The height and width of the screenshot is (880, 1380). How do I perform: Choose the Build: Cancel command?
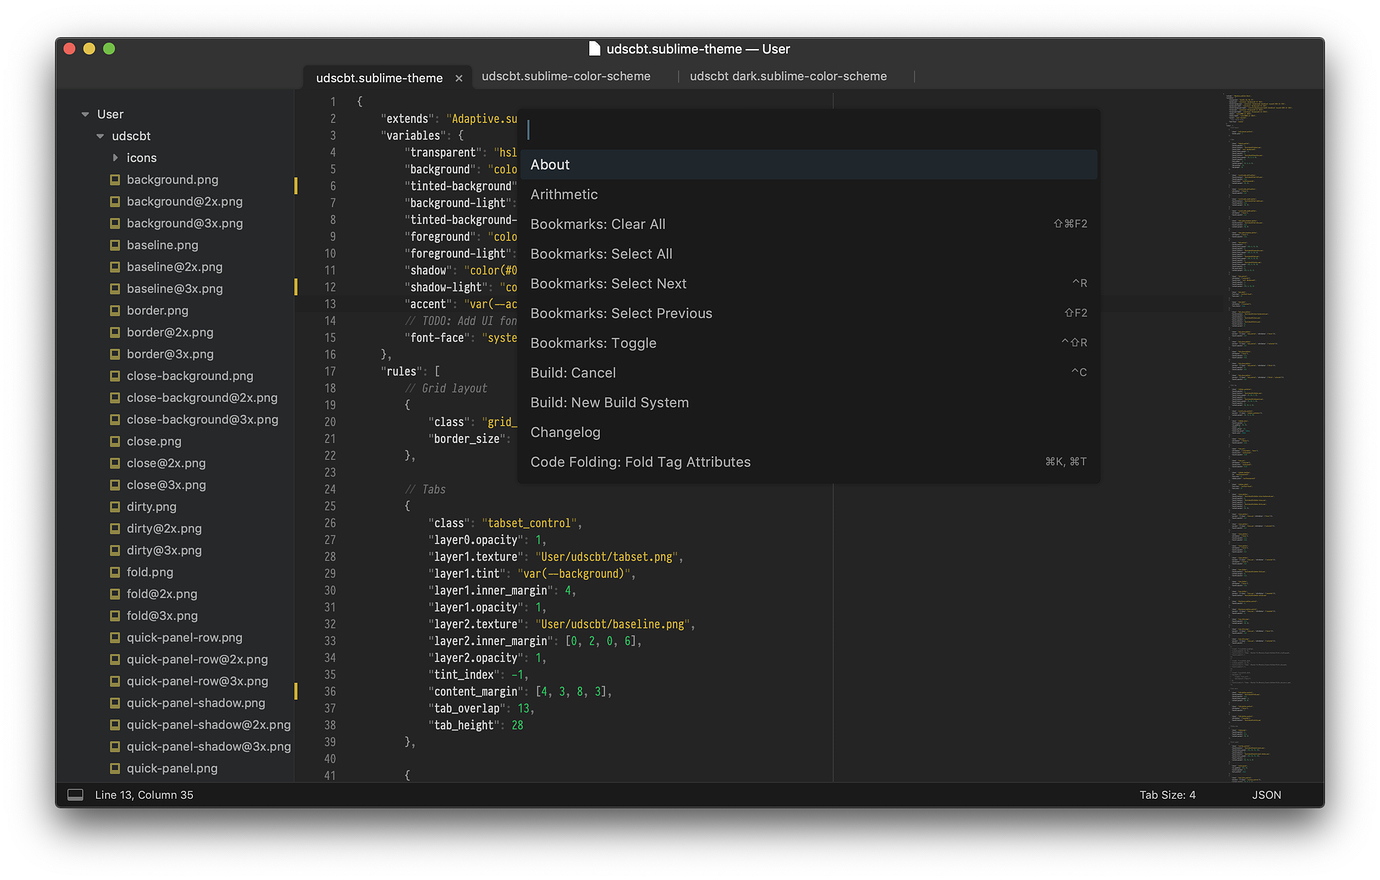tap(573, 372)
